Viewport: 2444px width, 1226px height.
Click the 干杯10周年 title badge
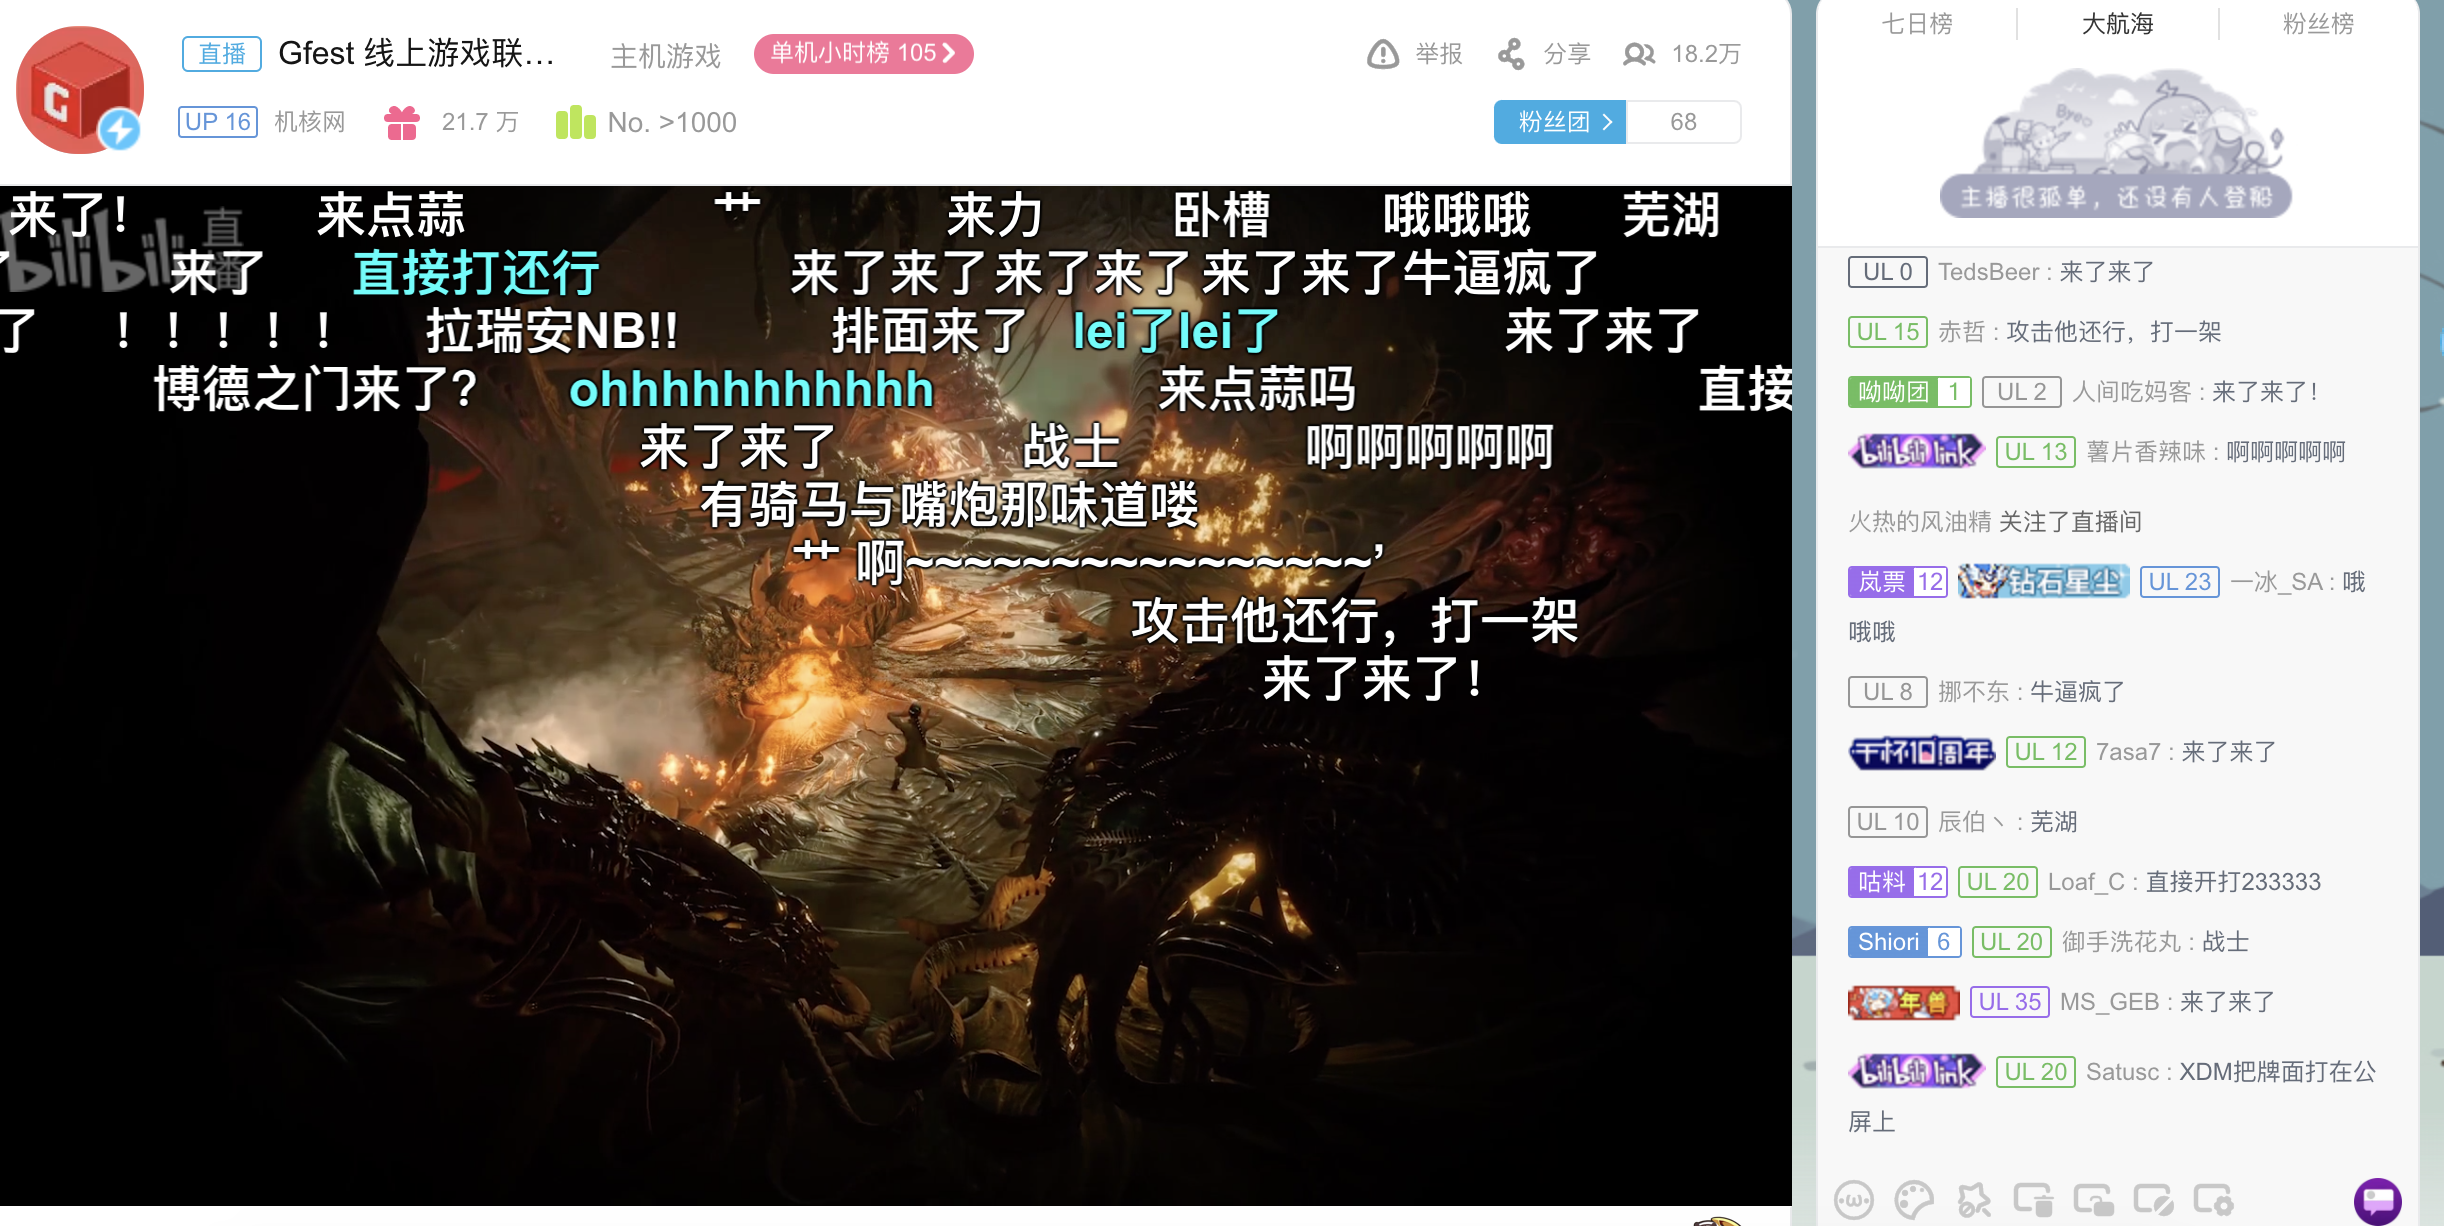pyautogui.click(x=1921, y=752)
